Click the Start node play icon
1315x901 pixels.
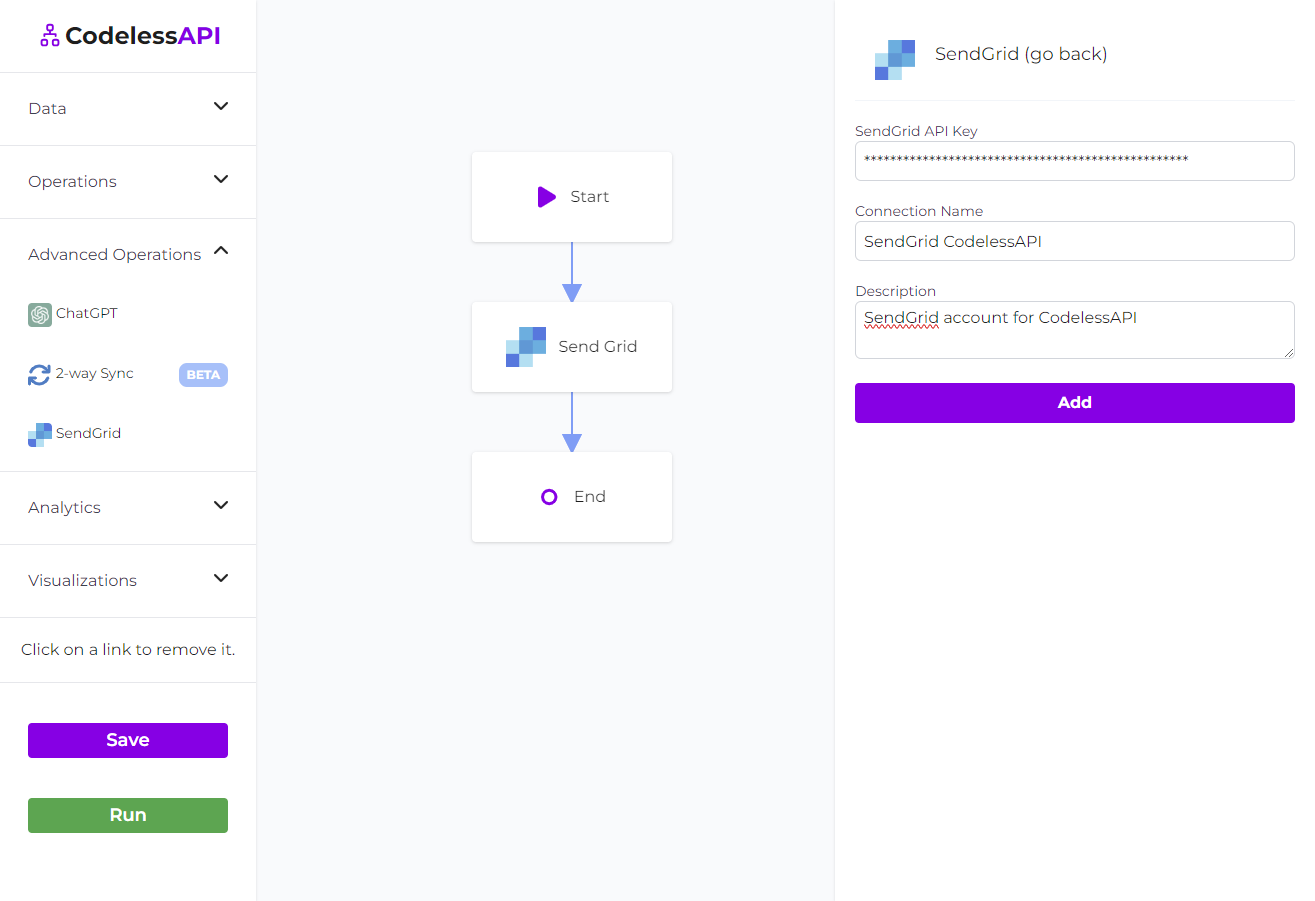pyautogui.click(x=546, y=197)
